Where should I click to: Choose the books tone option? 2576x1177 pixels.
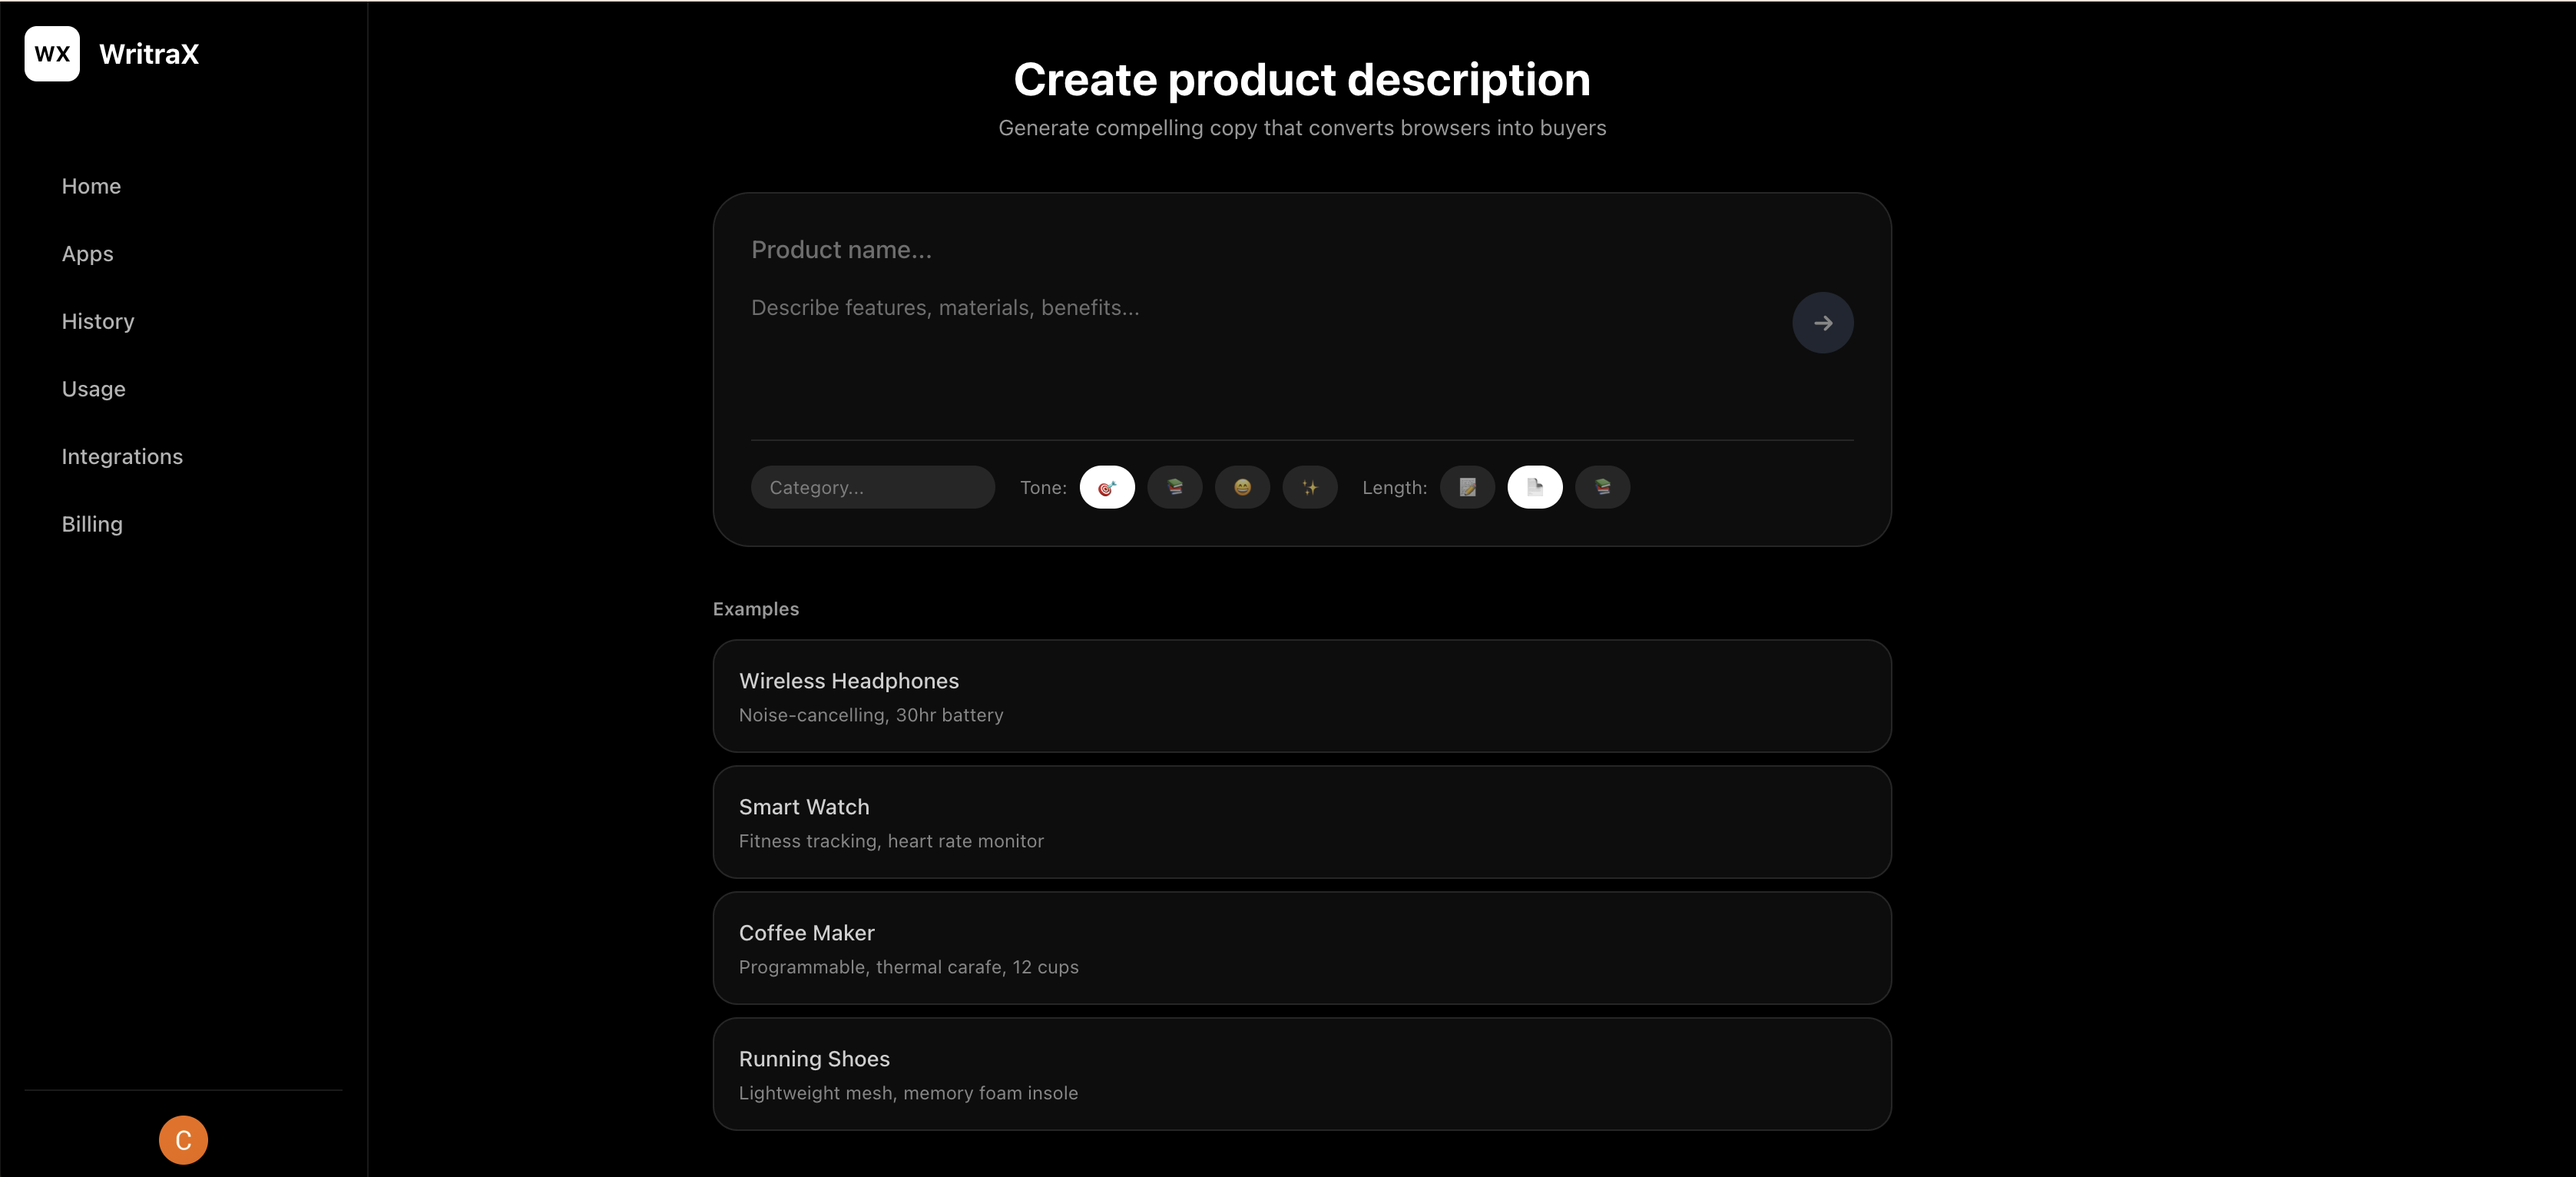click(1175, 487)
